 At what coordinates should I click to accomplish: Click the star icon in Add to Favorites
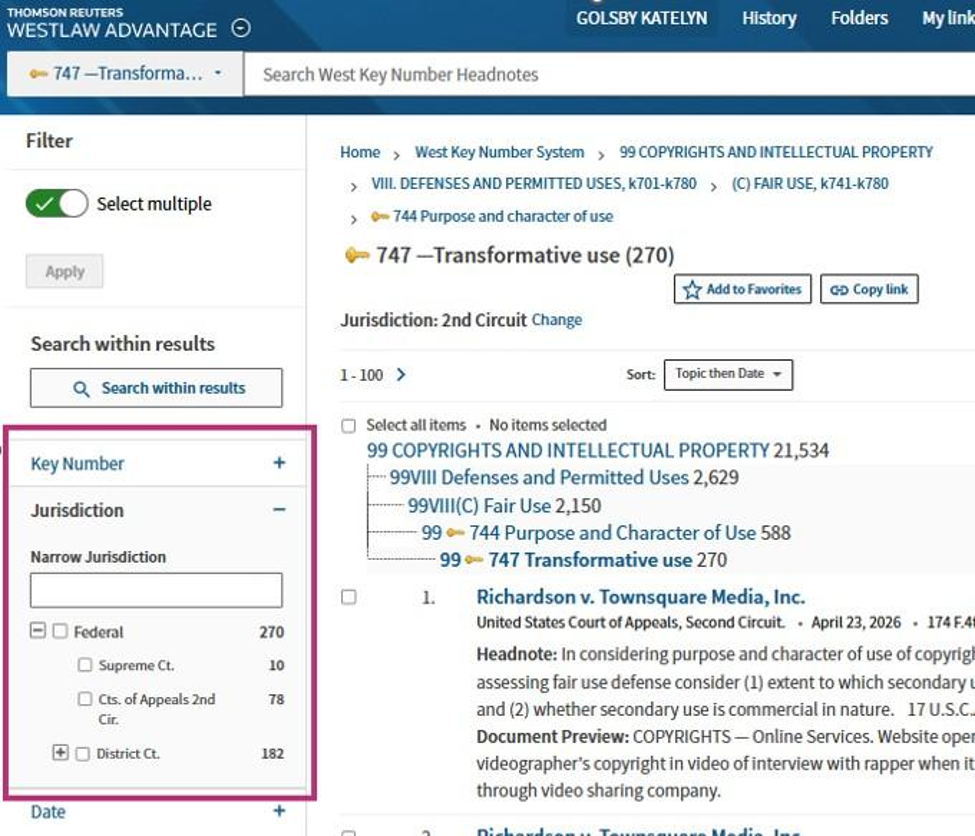click(x=692, y=290)
